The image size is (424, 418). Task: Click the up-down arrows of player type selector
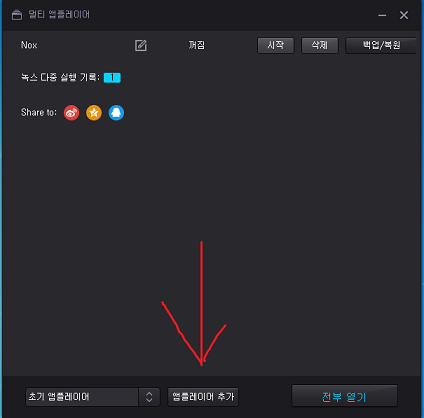click(149, 397)
